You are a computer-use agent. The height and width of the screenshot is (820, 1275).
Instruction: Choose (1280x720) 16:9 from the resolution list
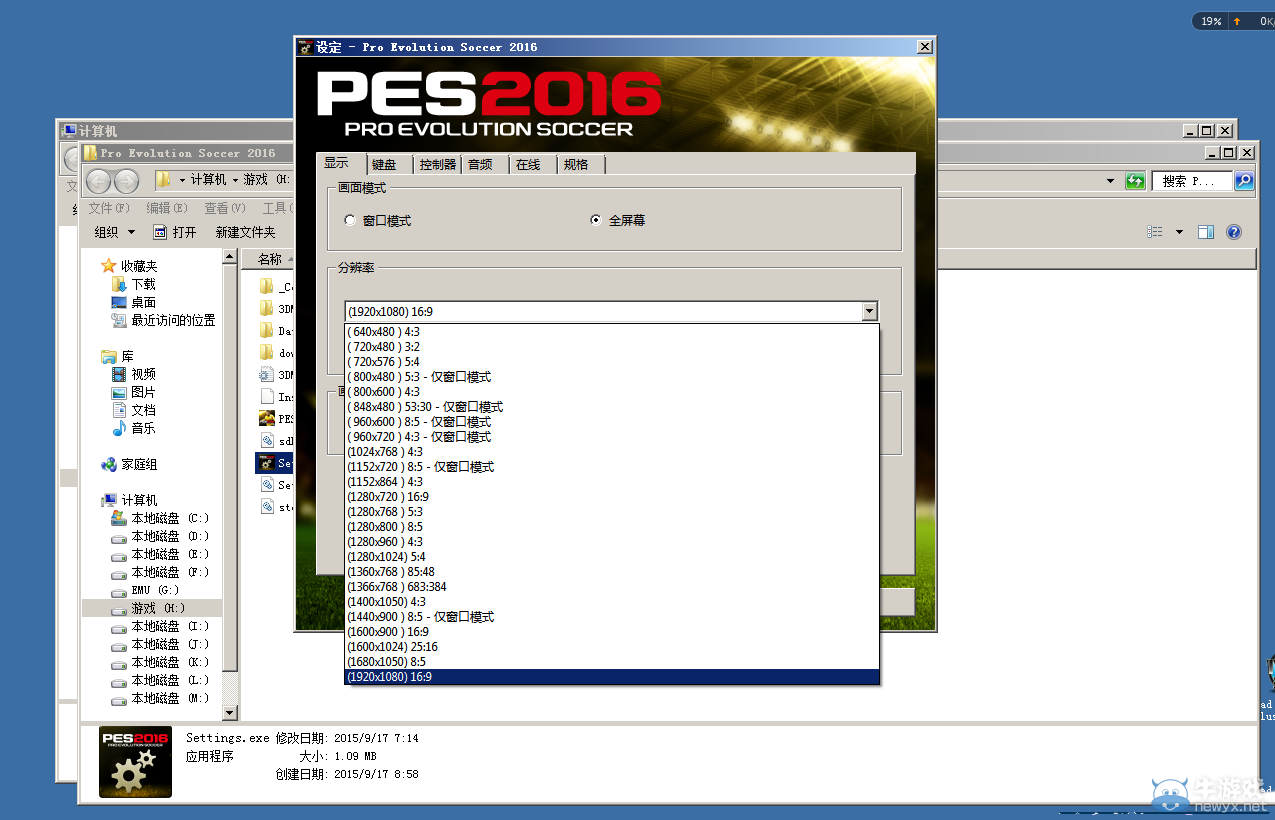(x=611, y=497)
